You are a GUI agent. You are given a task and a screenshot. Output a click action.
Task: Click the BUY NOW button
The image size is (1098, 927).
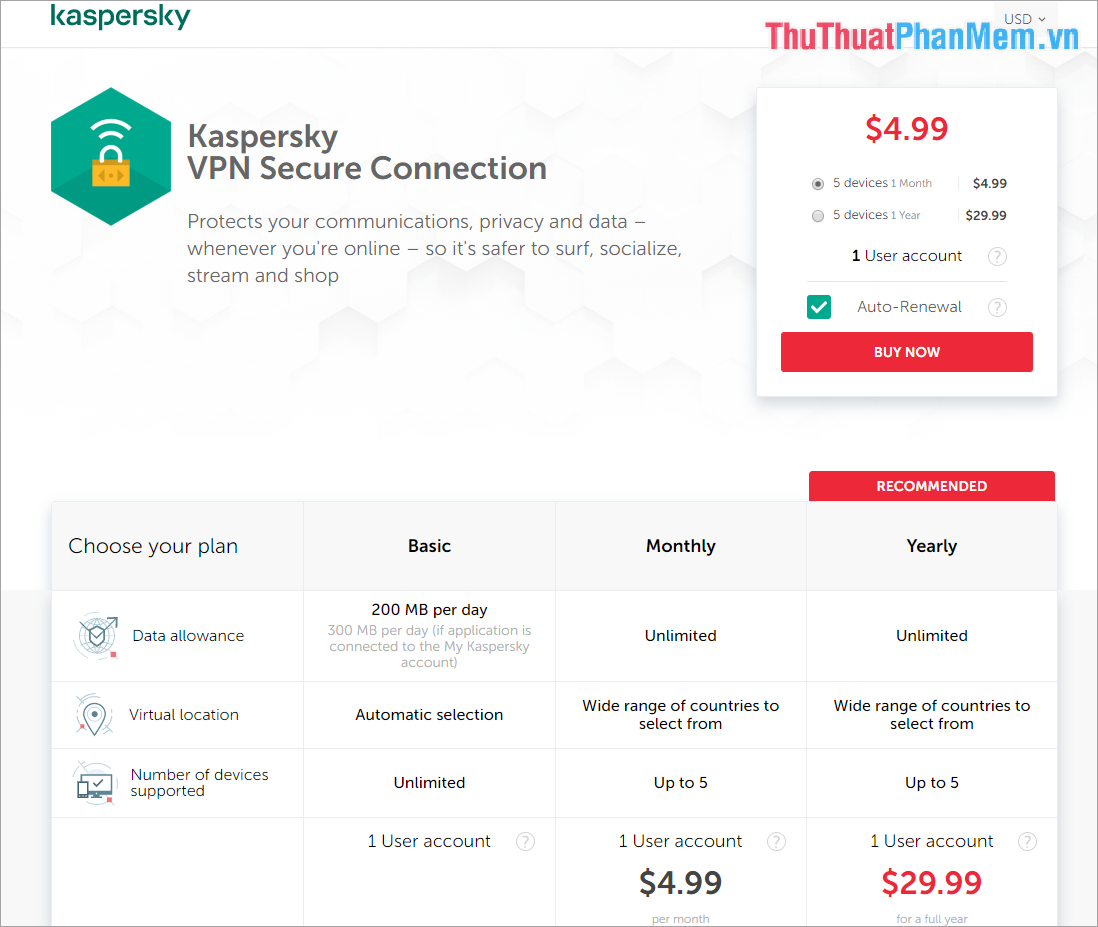pos(906,352)
